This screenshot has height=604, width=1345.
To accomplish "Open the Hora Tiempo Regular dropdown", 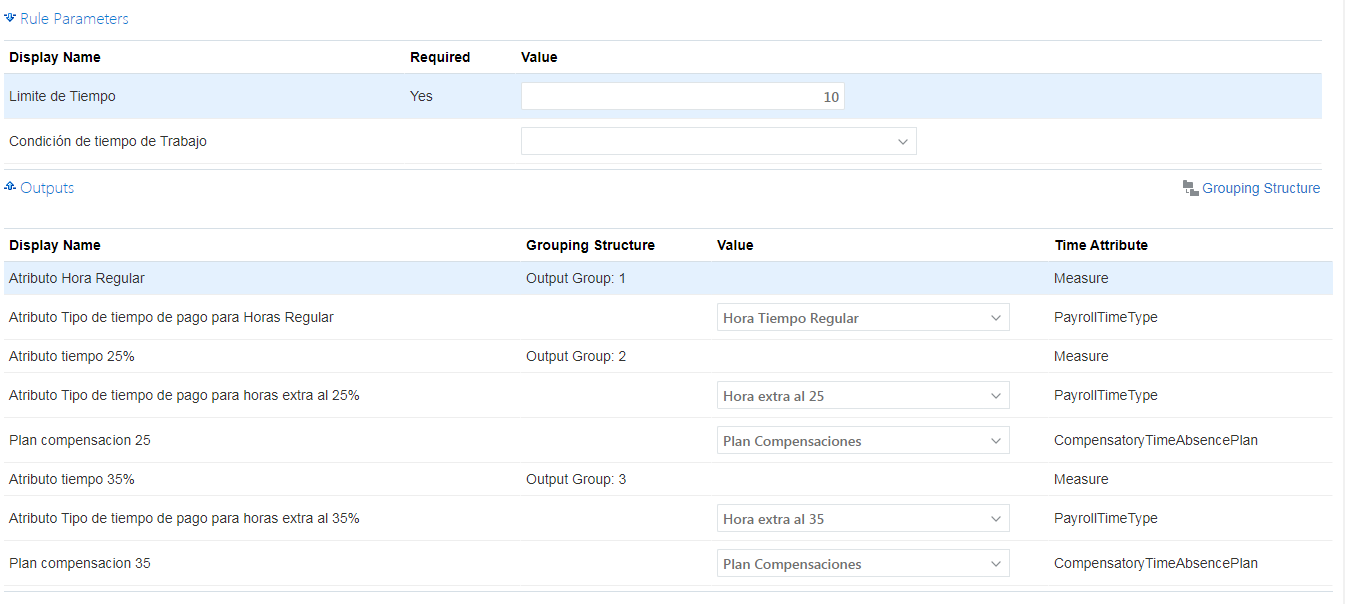I will tap(863, 318).
